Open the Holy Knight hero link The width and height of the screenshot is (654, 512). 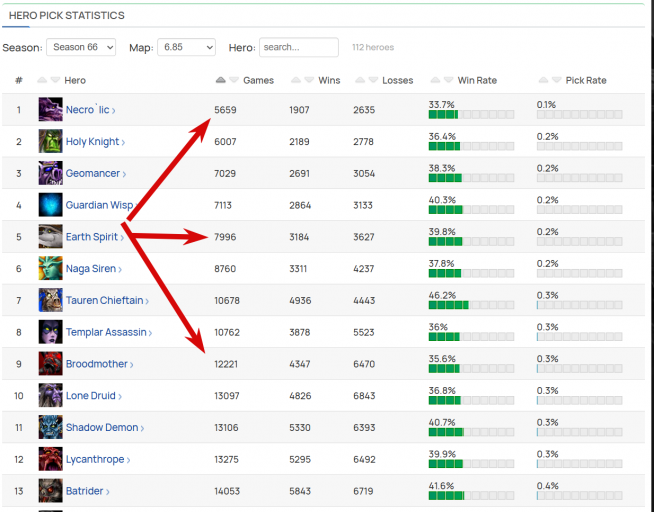point(96,142)
